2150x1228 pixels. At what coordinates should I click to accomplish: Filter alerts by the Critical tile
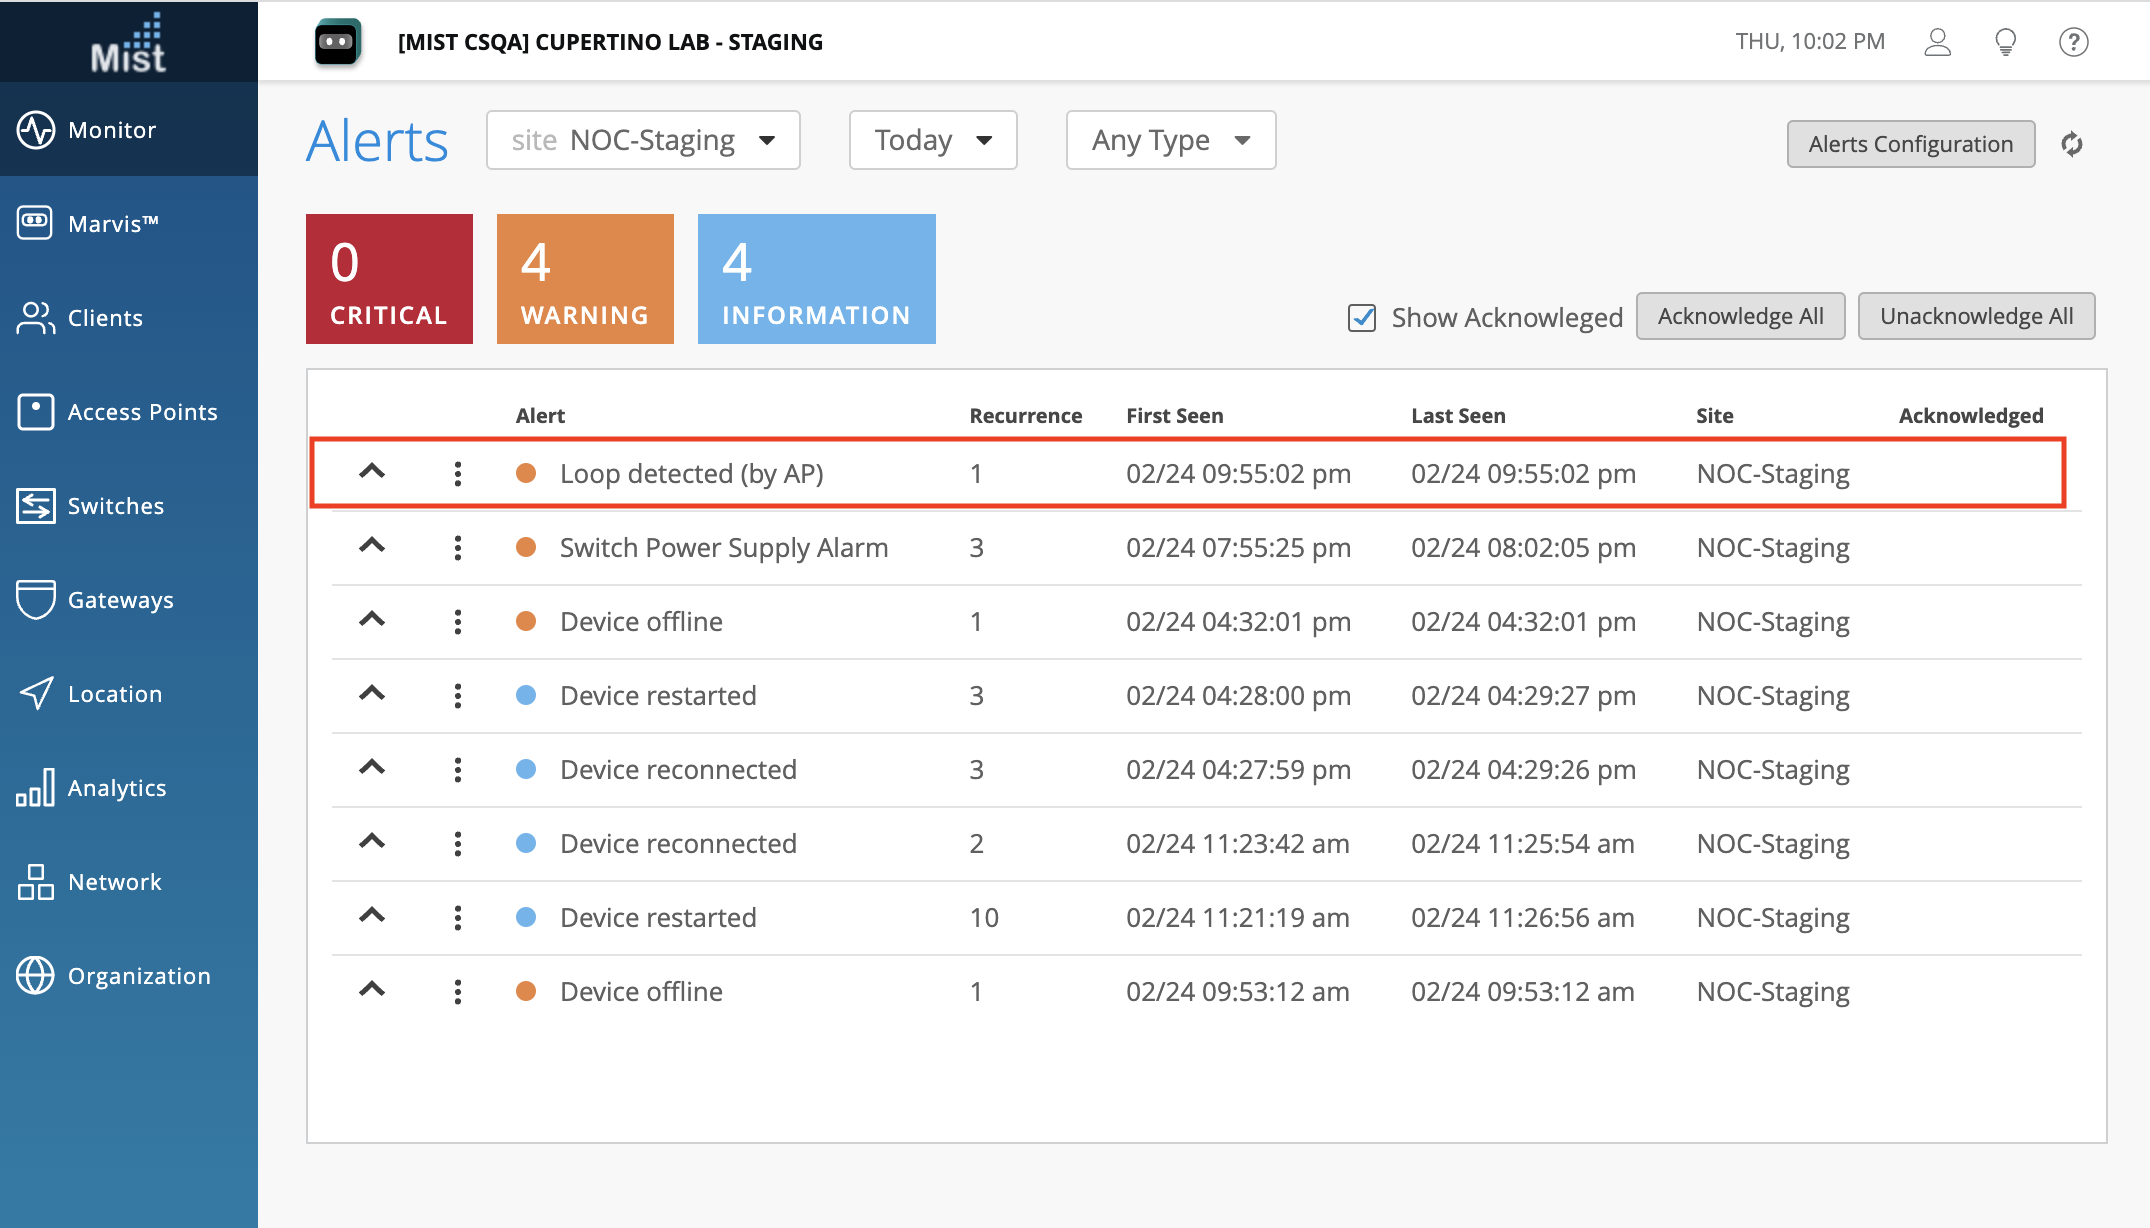click(x=389, y=279)
